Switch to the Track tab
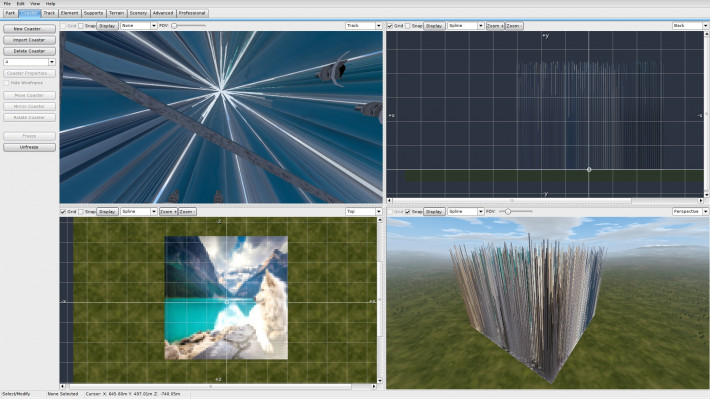 click(49, 13)
